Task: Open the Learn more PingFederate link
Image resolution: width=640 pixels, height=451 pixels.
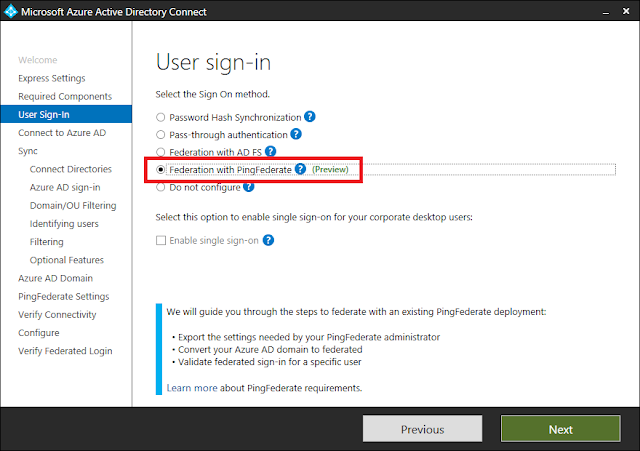Action: (x=192, y=388)
